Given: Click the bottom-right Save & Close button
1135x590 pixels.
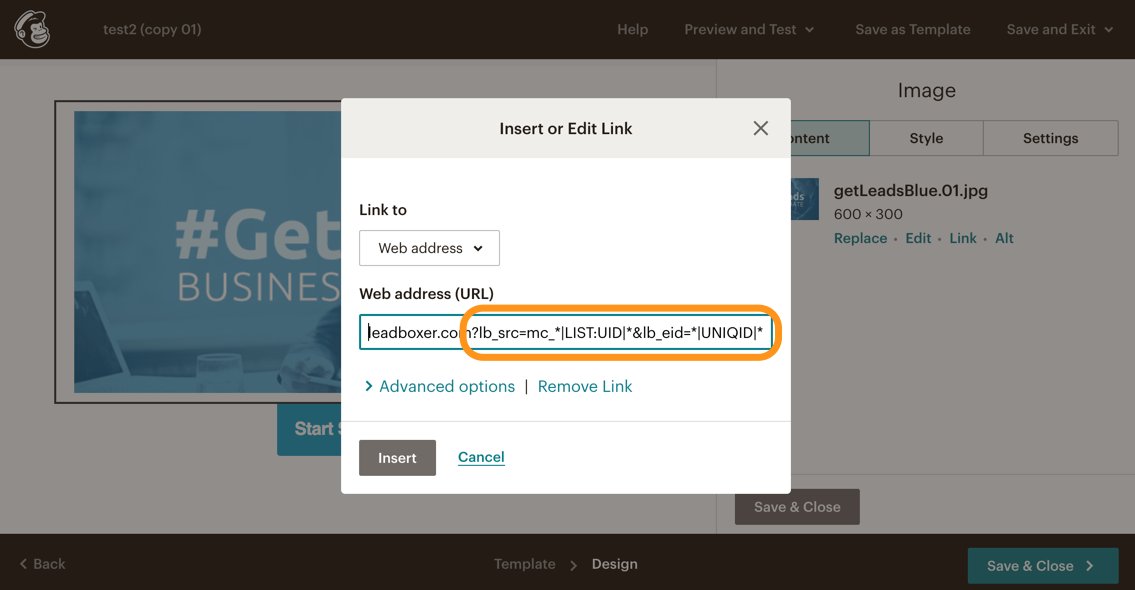Looking at the screenshot, I should (x=1042, y=566).
